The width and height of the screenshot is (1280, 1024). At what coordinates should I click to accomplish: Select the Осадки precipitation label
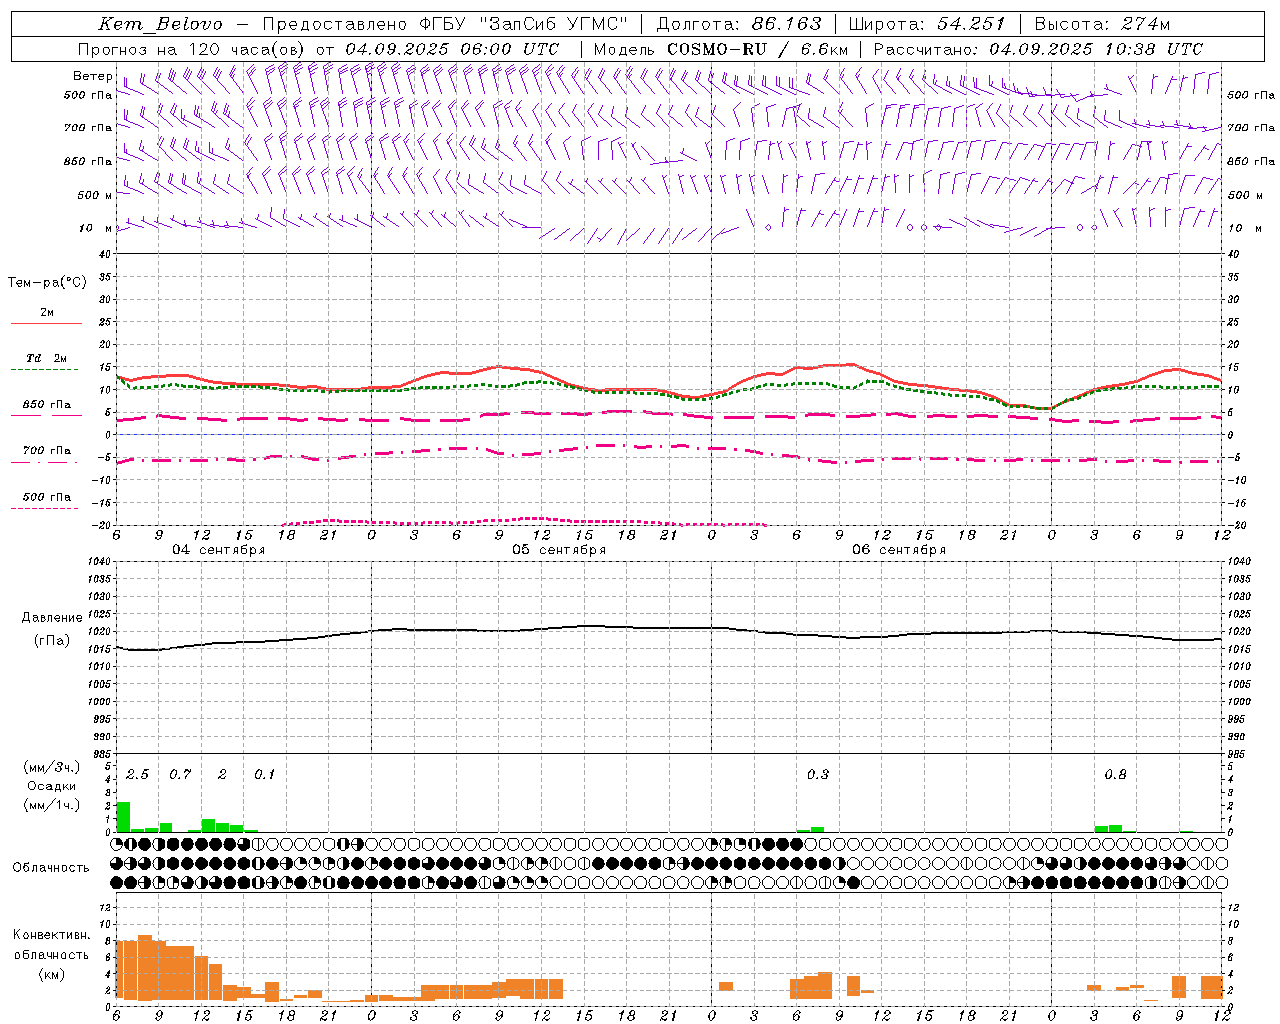click(52, 786)
